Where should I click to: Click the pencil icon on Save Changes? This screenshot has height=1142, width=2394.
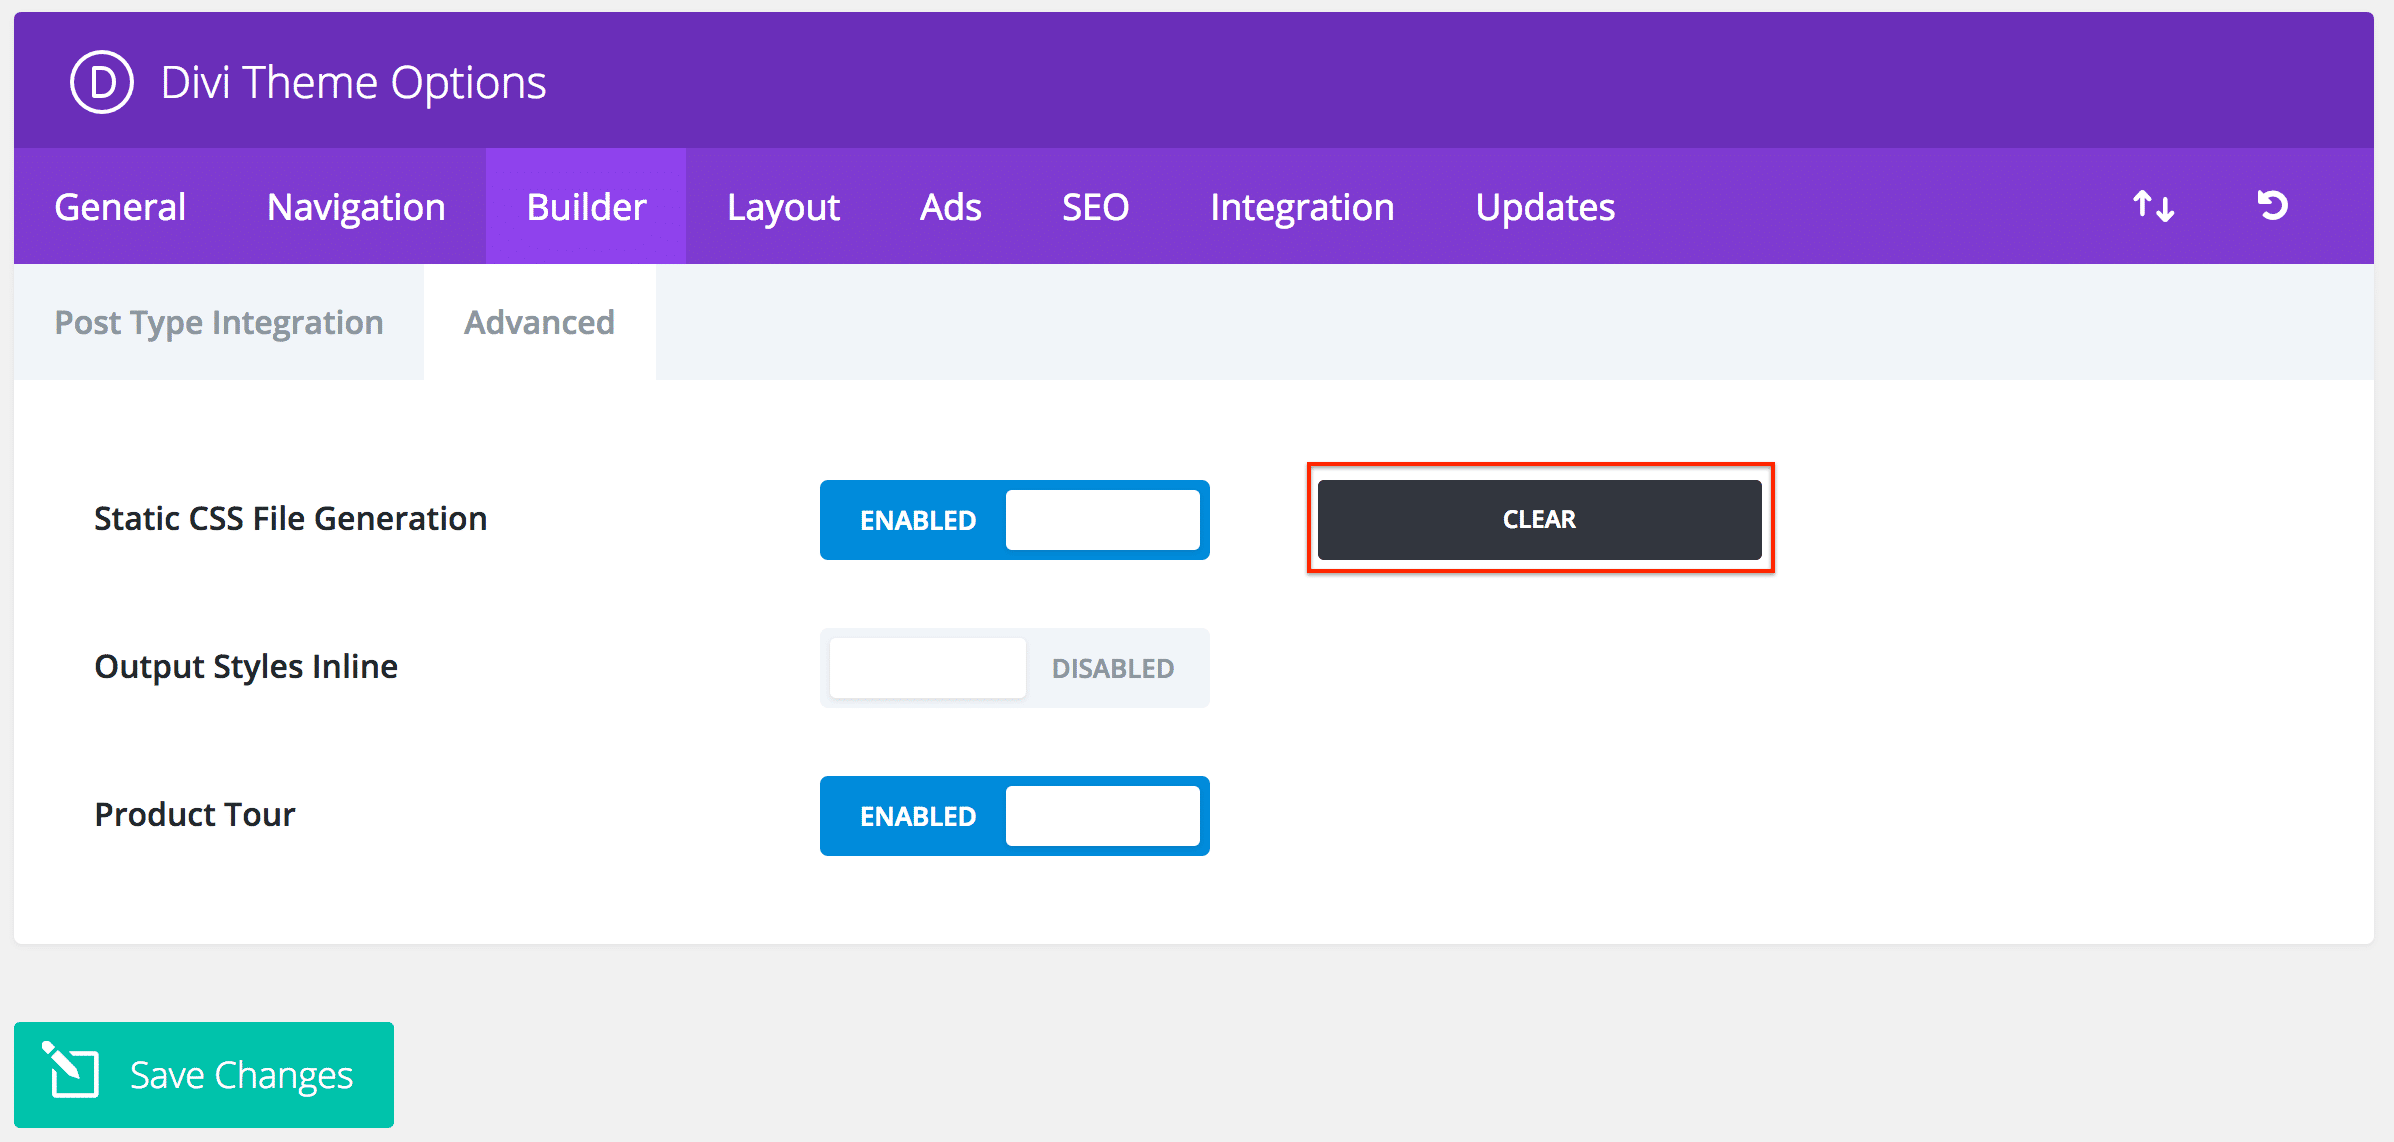[x=70, y=1071]
